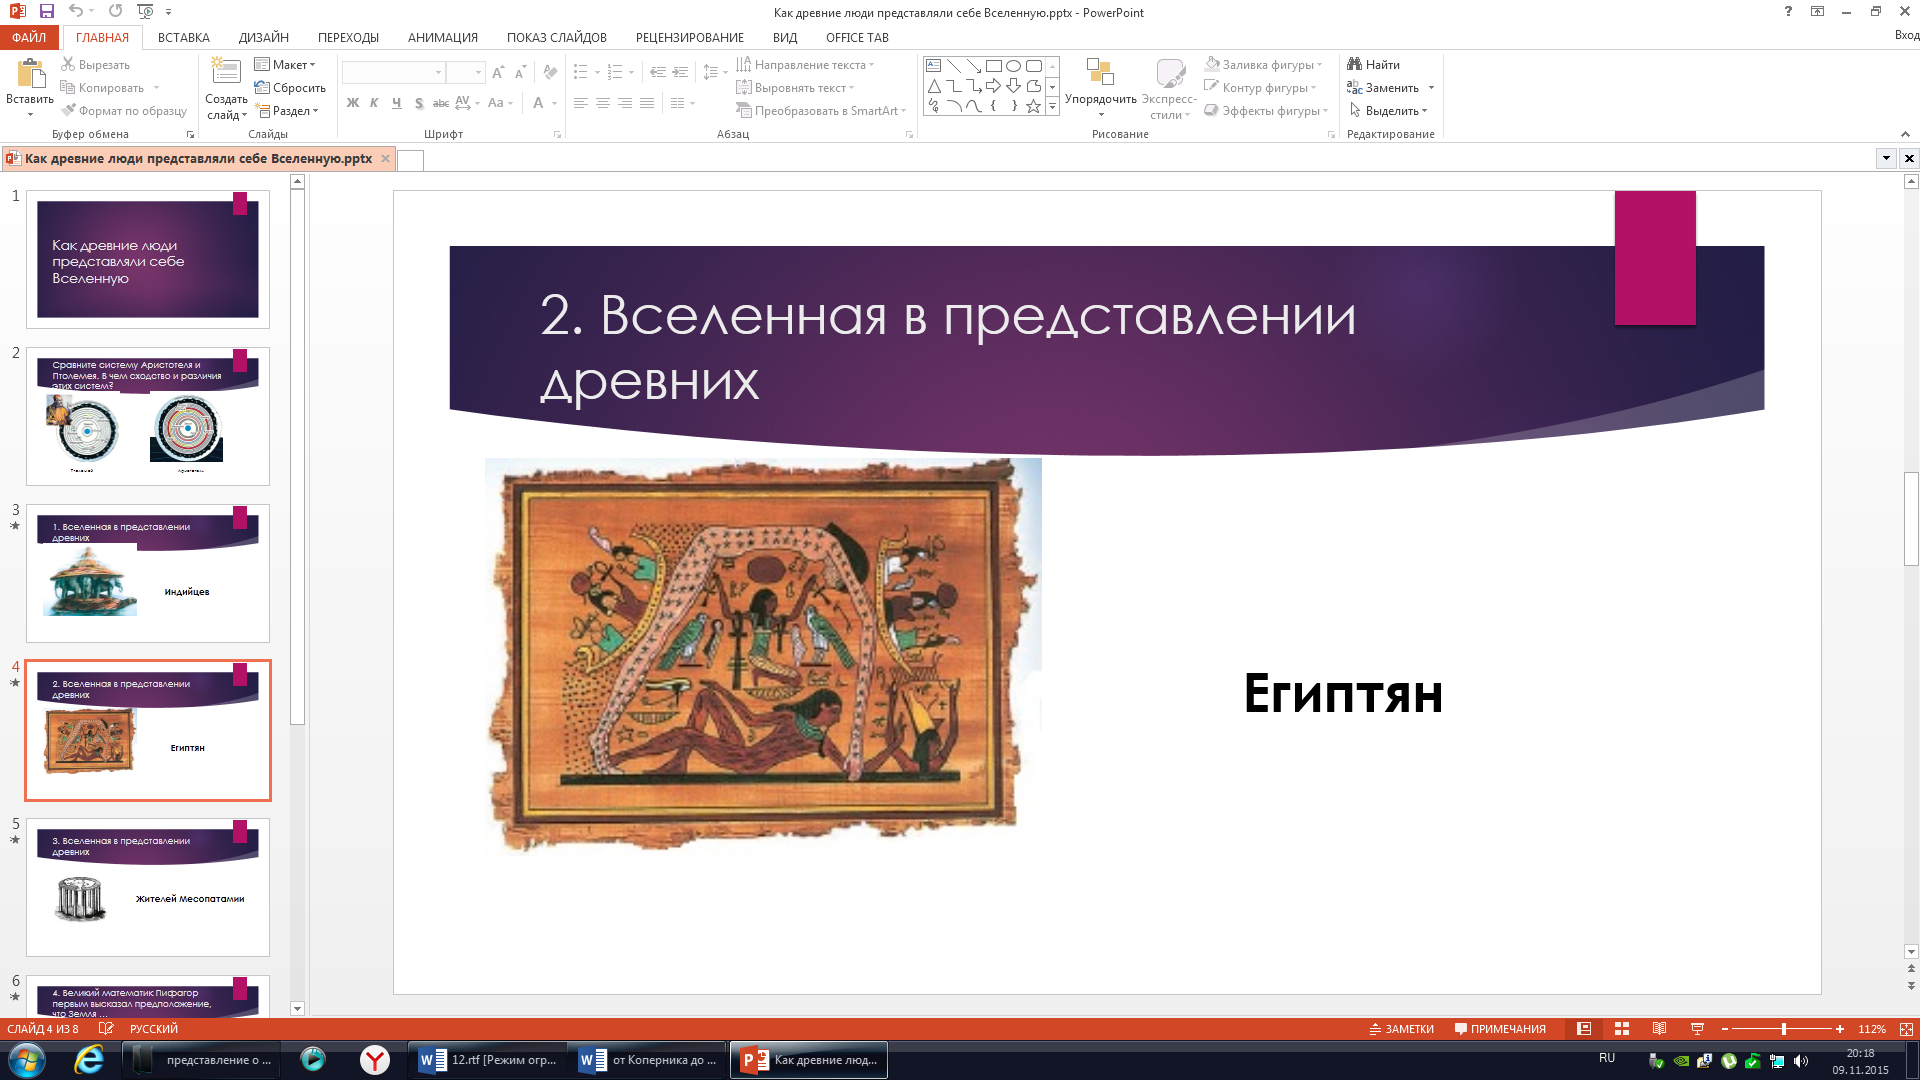Switch to ДИЗАЙН (Design) tab
Screen dimensions: 1920x1080
[264, 37]
